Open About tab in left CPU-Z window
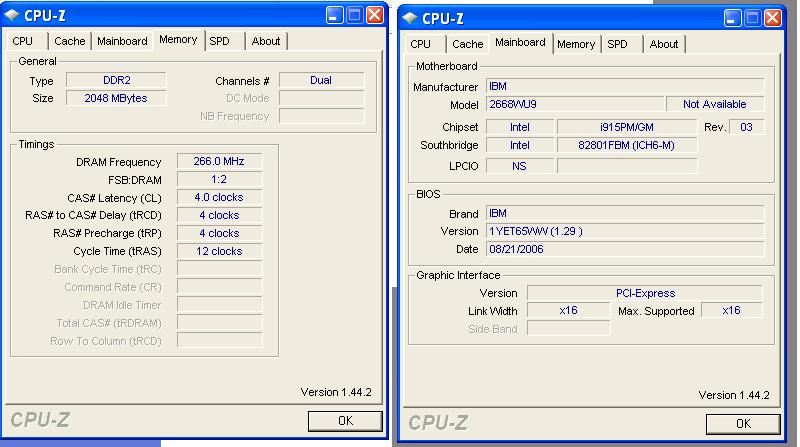This screenshot has height=447, width=800. click(266, 41)
